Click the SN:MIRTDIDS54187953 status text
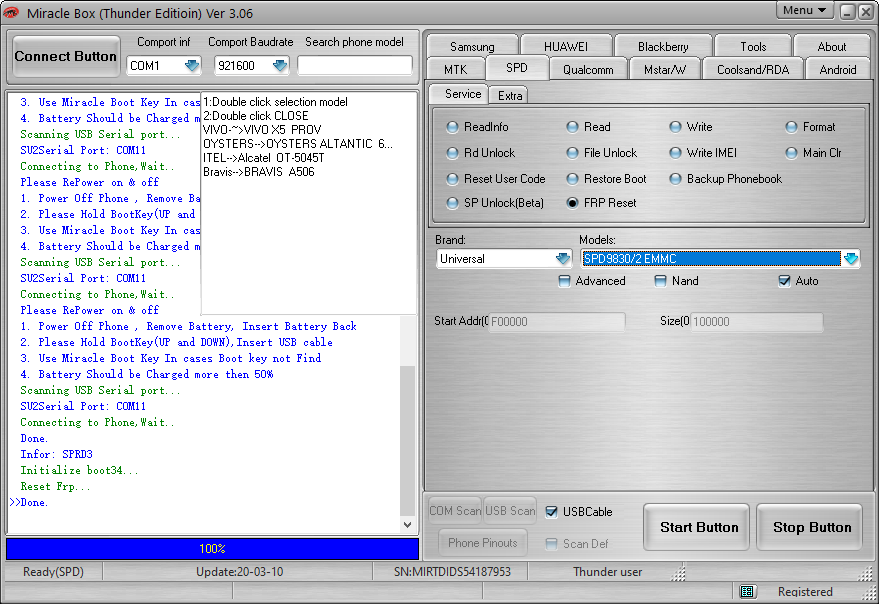Image resolution: width=879 pixels, height=604 pixels. tap(452, 572)
